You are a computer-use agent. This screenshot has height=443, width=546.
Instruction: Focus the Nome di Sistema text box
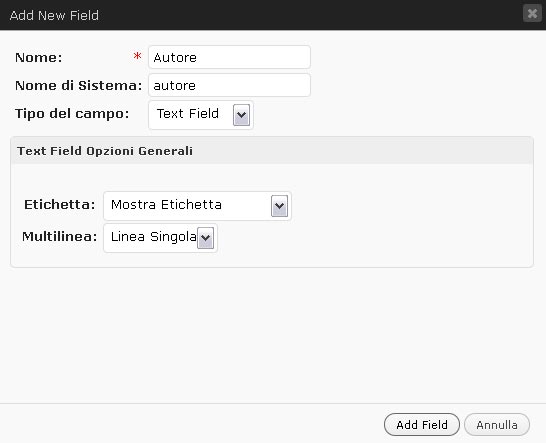coord(229,85)
